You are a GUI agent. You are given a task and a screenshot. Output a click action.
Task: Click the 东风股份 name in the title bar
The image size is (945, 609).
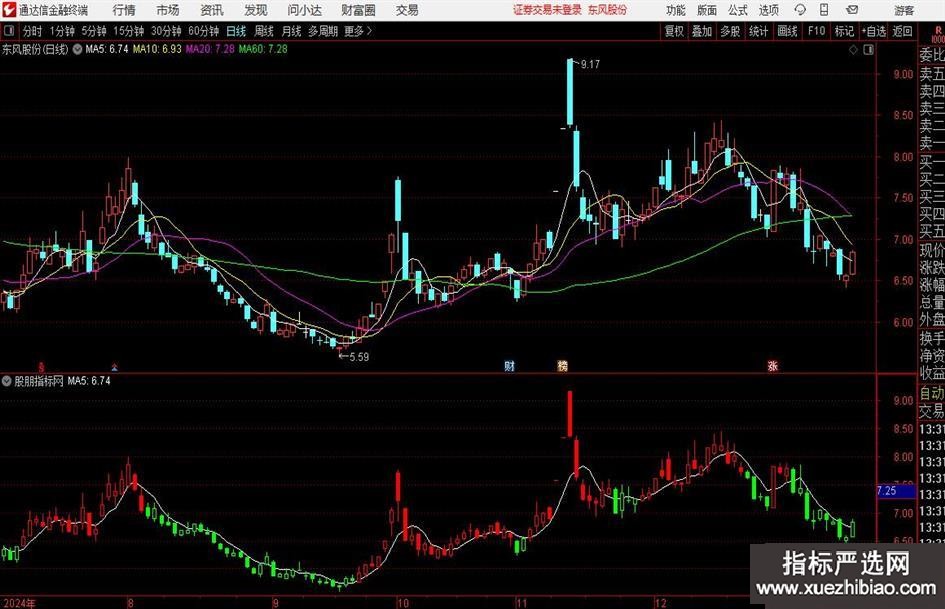pos(608,10)
